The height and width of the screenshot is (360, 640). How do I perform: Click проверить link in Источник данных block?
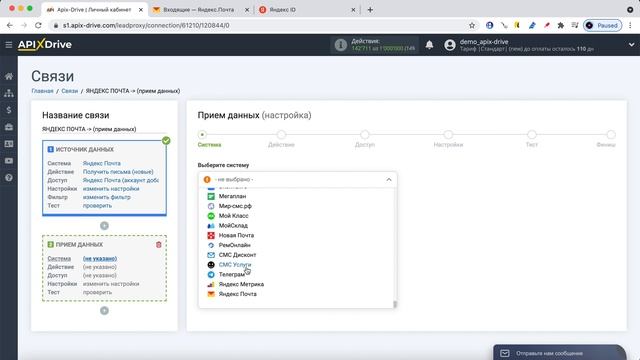coord(97,206)
